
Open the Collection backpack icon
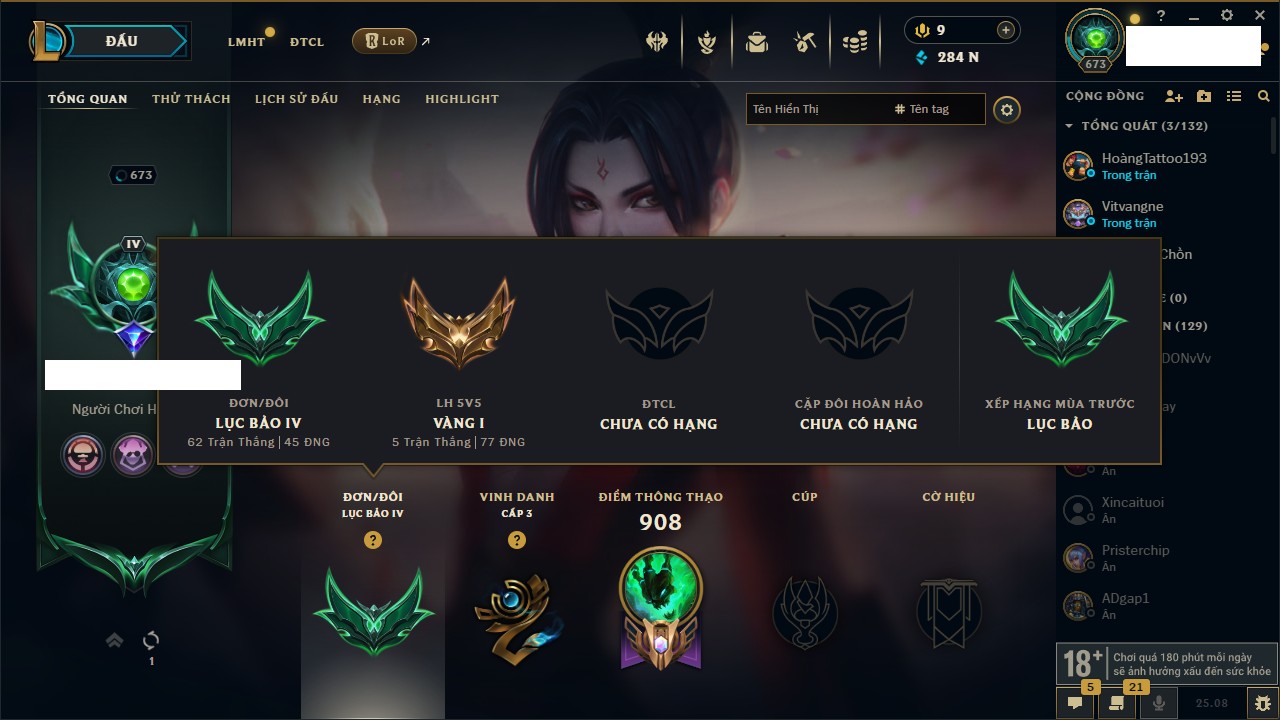tap(757, 42)
